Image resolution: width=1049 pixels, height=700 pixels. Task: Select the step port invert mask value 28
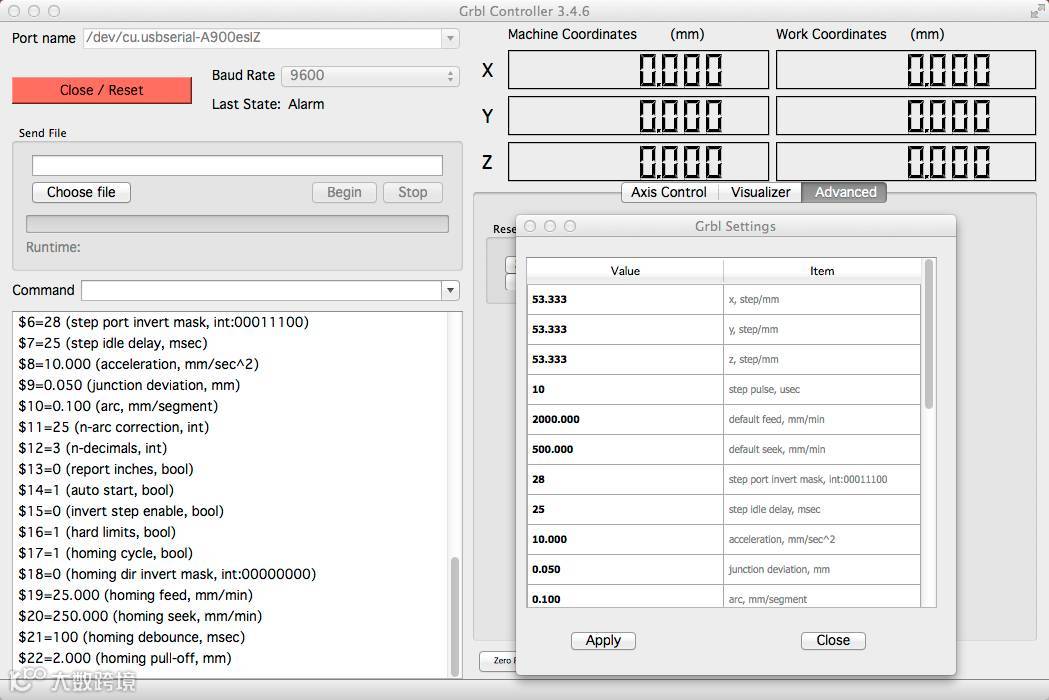625,480
